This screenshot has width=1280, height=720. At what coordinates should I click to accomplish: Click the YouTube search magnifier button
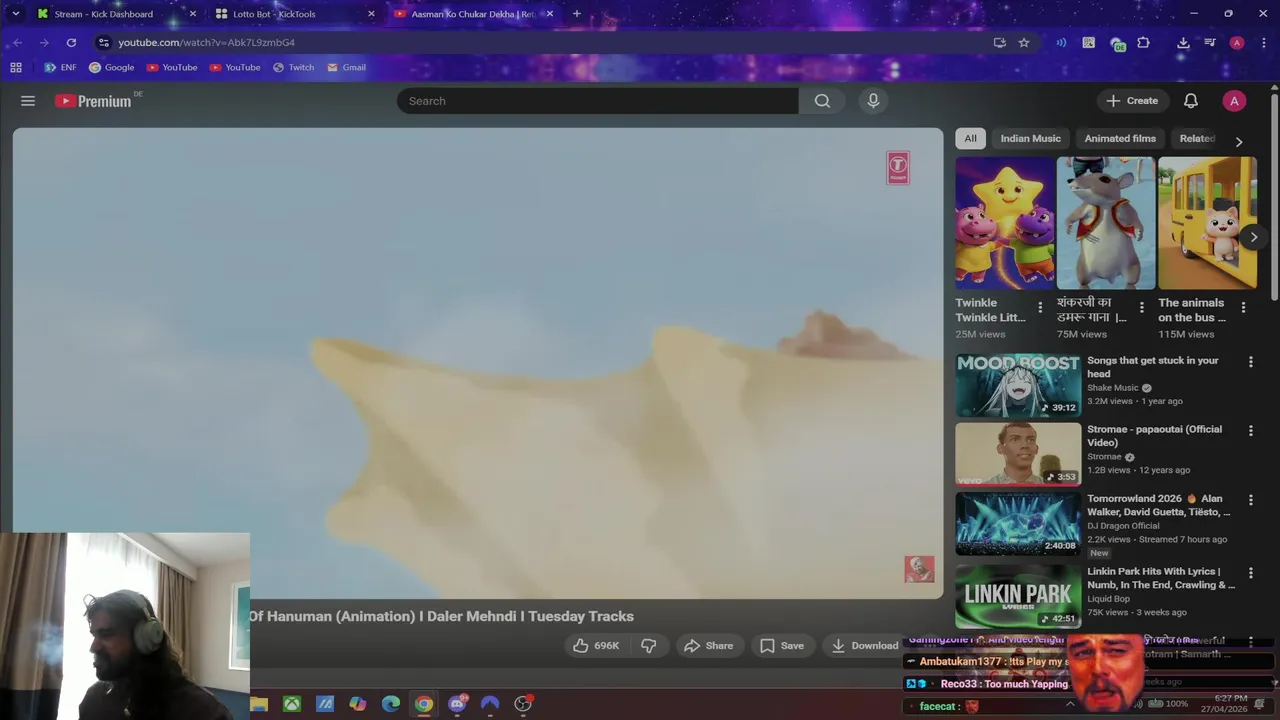pyautogui.click(x=822, y=101)
